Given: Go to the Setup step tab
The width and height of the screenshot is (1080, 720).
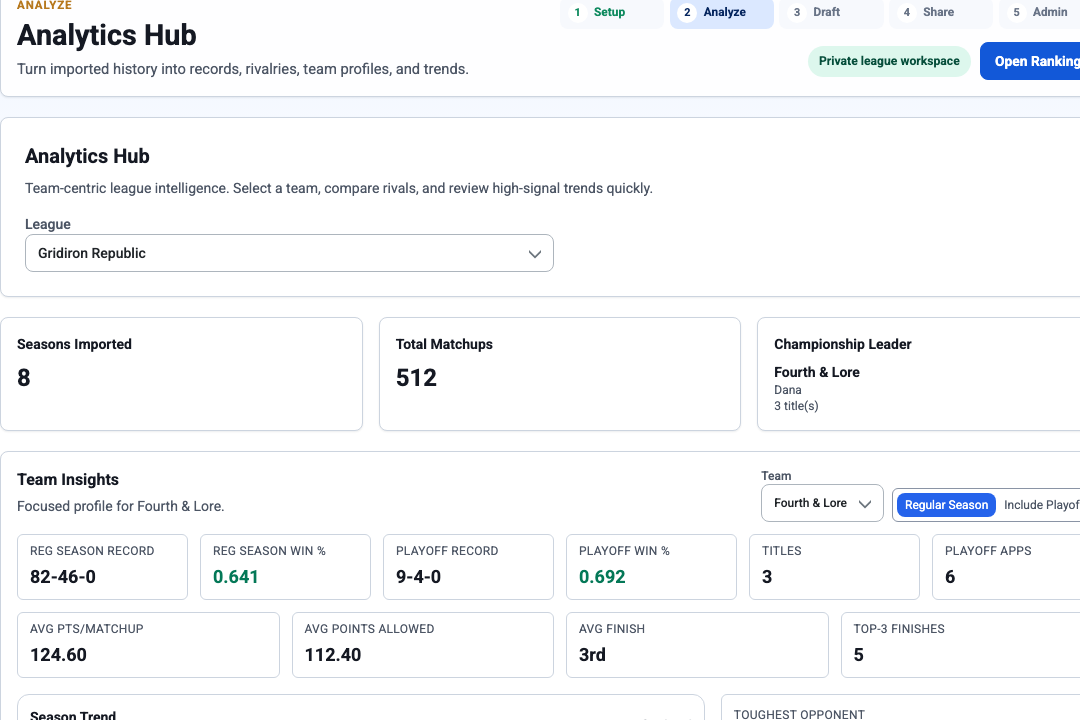Looking at the screenshot, I should (612, 12).
